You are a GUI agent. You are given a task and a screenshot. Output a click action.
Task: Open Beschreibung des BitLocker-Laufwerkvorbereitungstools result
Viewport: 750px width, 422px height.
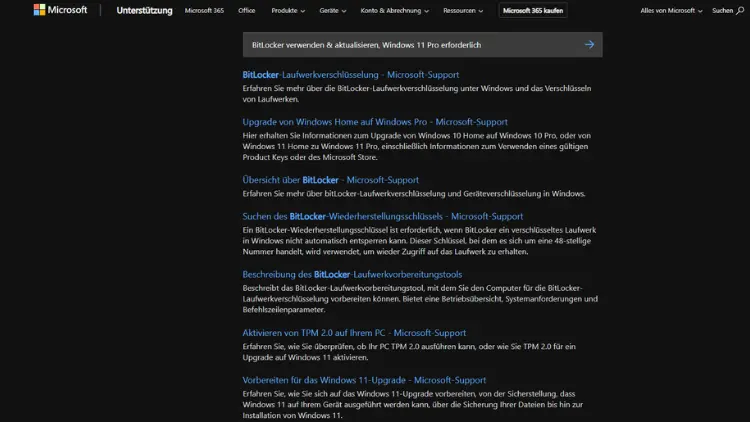coord(352,275)
